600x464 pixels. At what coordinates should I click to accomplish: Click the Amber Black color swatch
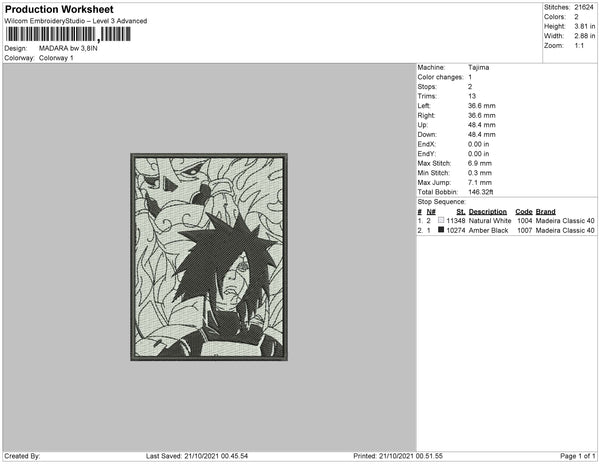click(441, 230)
